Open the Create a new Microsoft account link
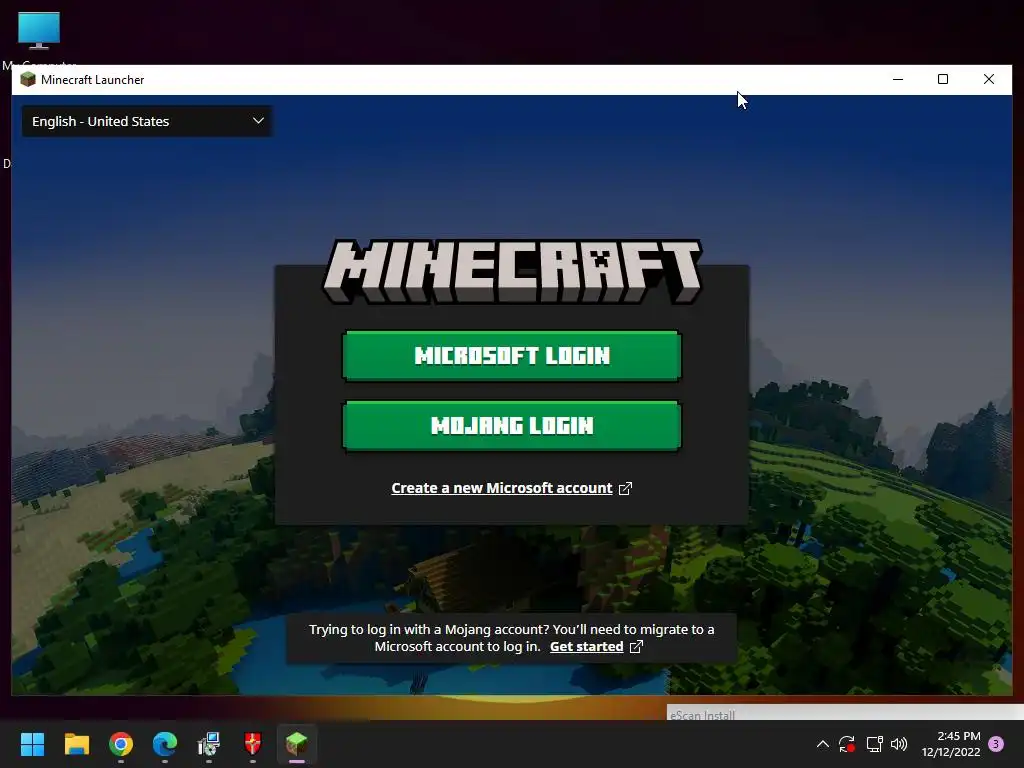Screen dimensions: 1024x768 pyautogui.click(x=502, y=488)
